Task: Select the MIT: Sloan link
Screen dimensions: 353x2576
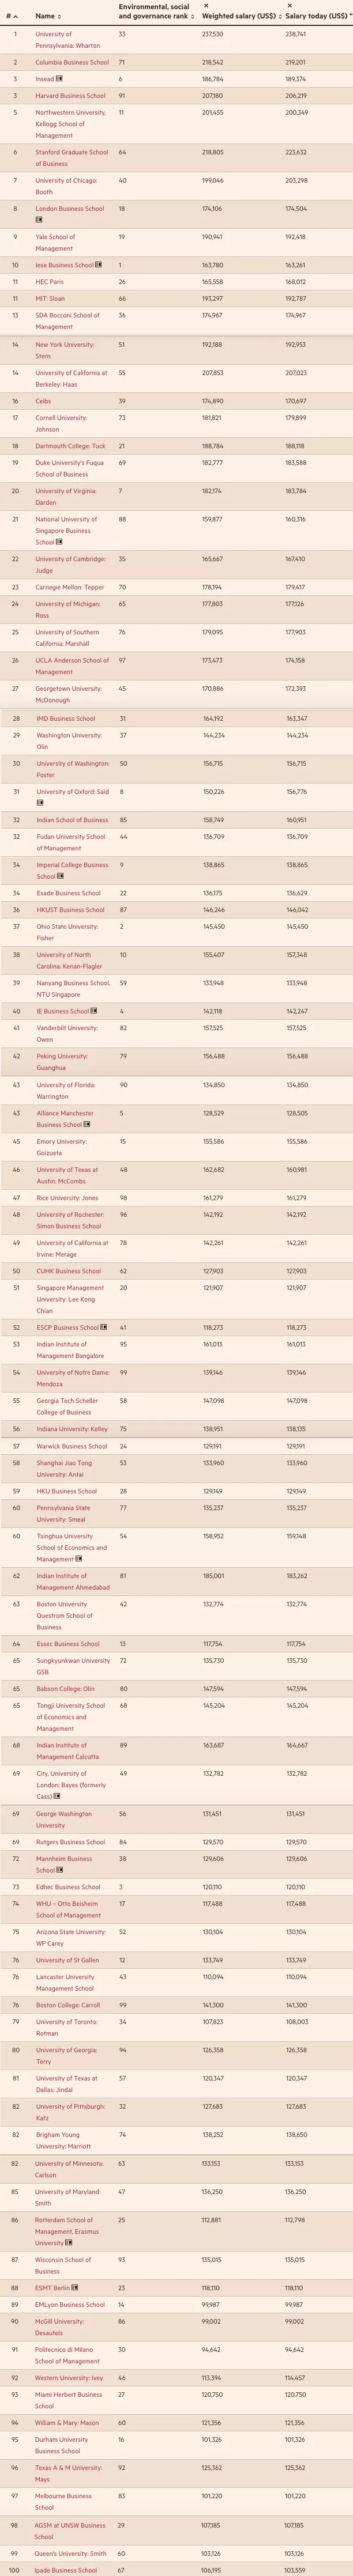Action: coord(50,299)
